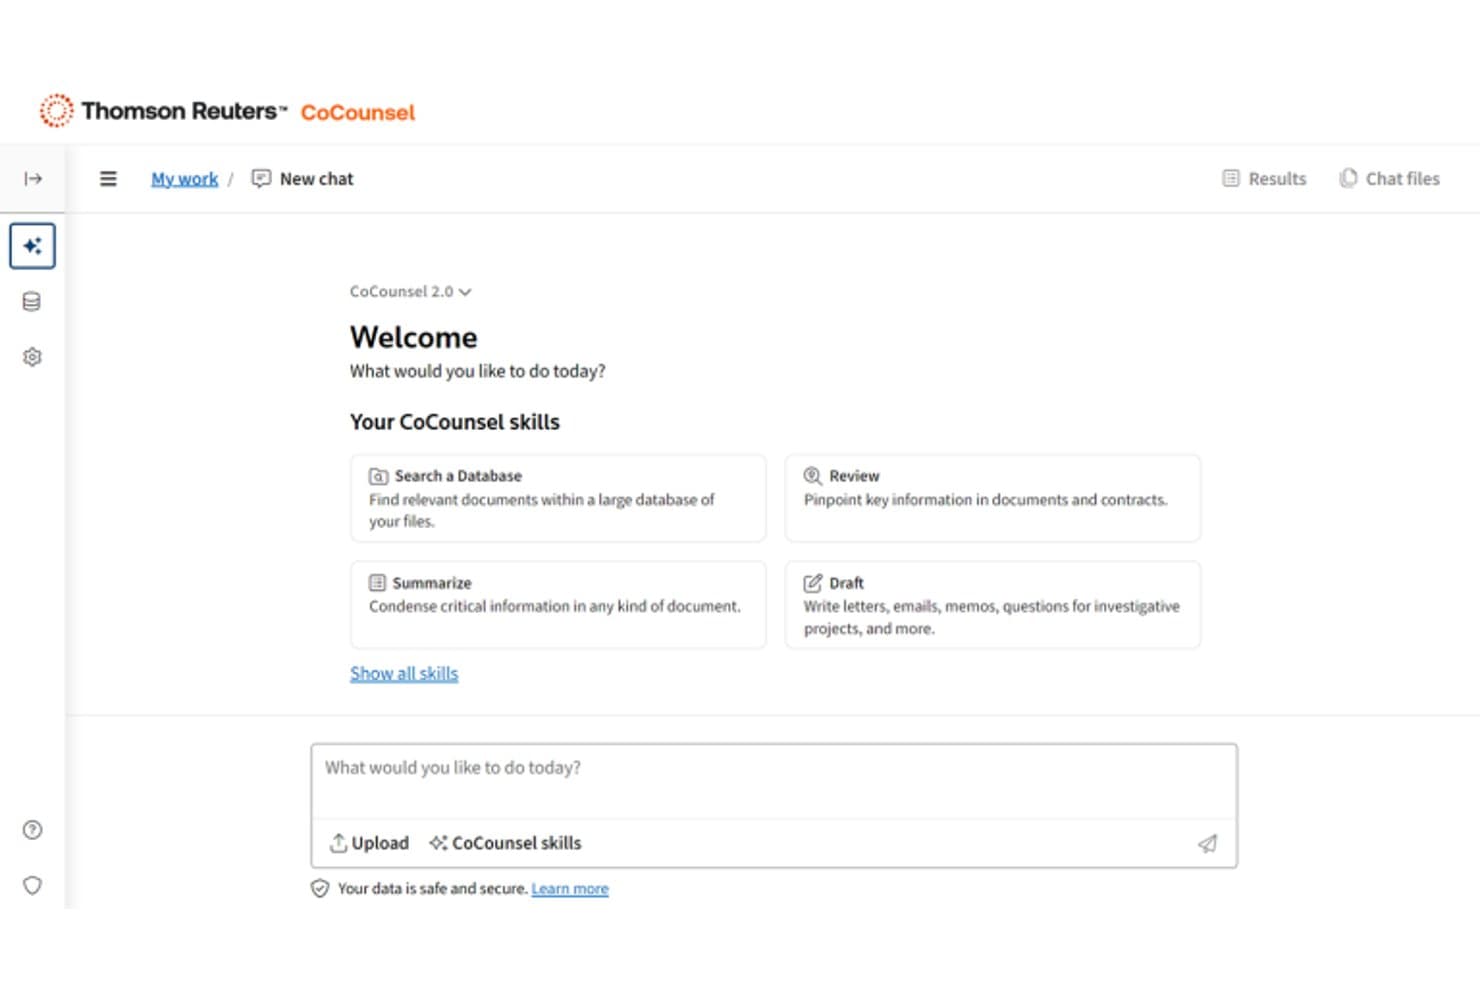The image size is (1480, 987).
Task: Click the Upload button
Action: point(369,844)
